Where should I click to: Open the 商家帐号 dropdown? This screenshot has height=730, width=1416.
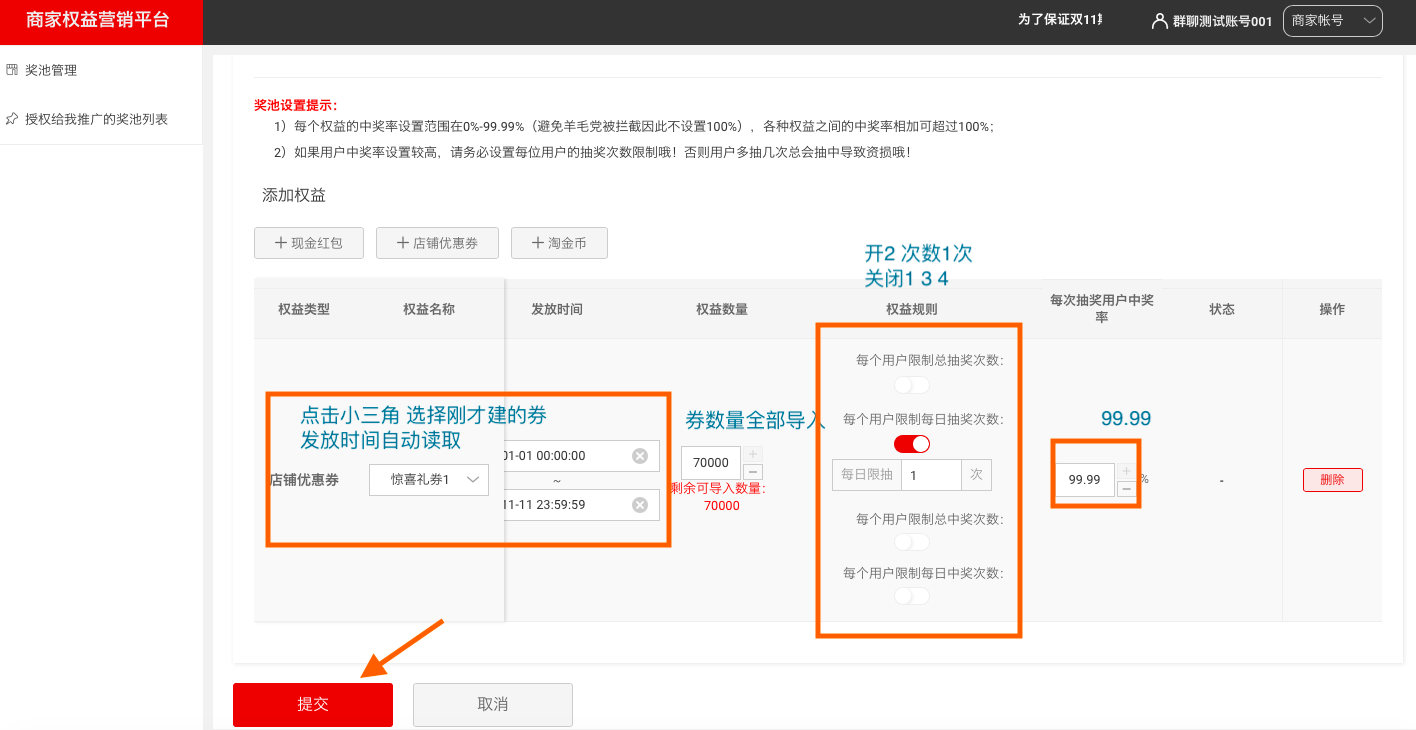pos(1332,21)
